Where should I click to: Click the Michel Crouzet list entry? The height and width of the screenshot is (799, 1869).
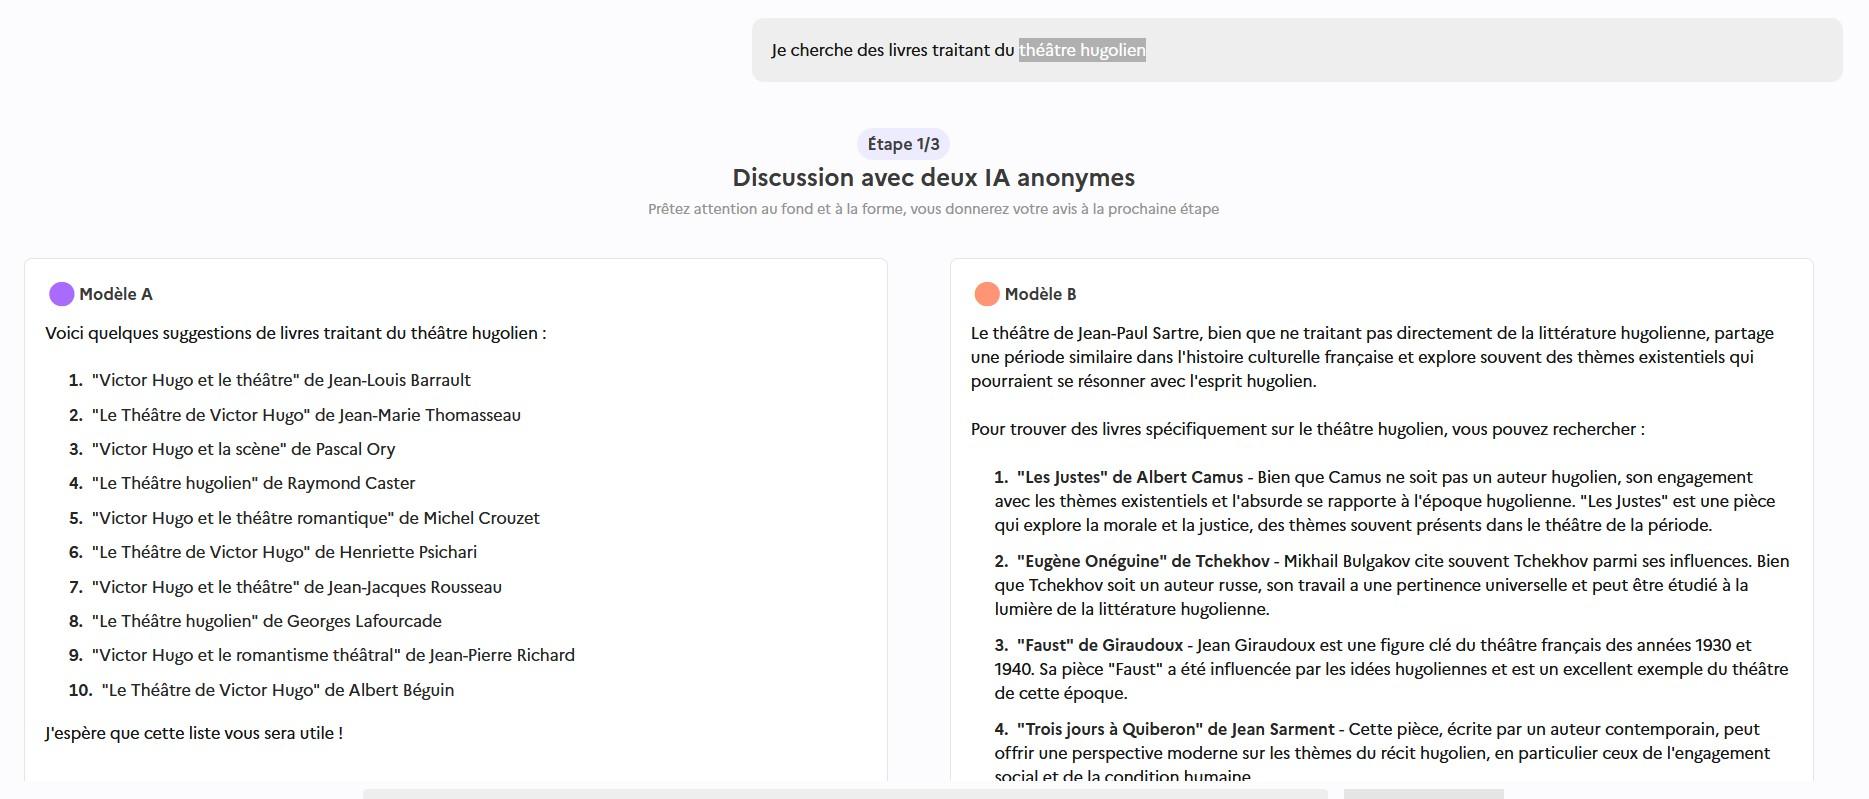pos(315,518)
